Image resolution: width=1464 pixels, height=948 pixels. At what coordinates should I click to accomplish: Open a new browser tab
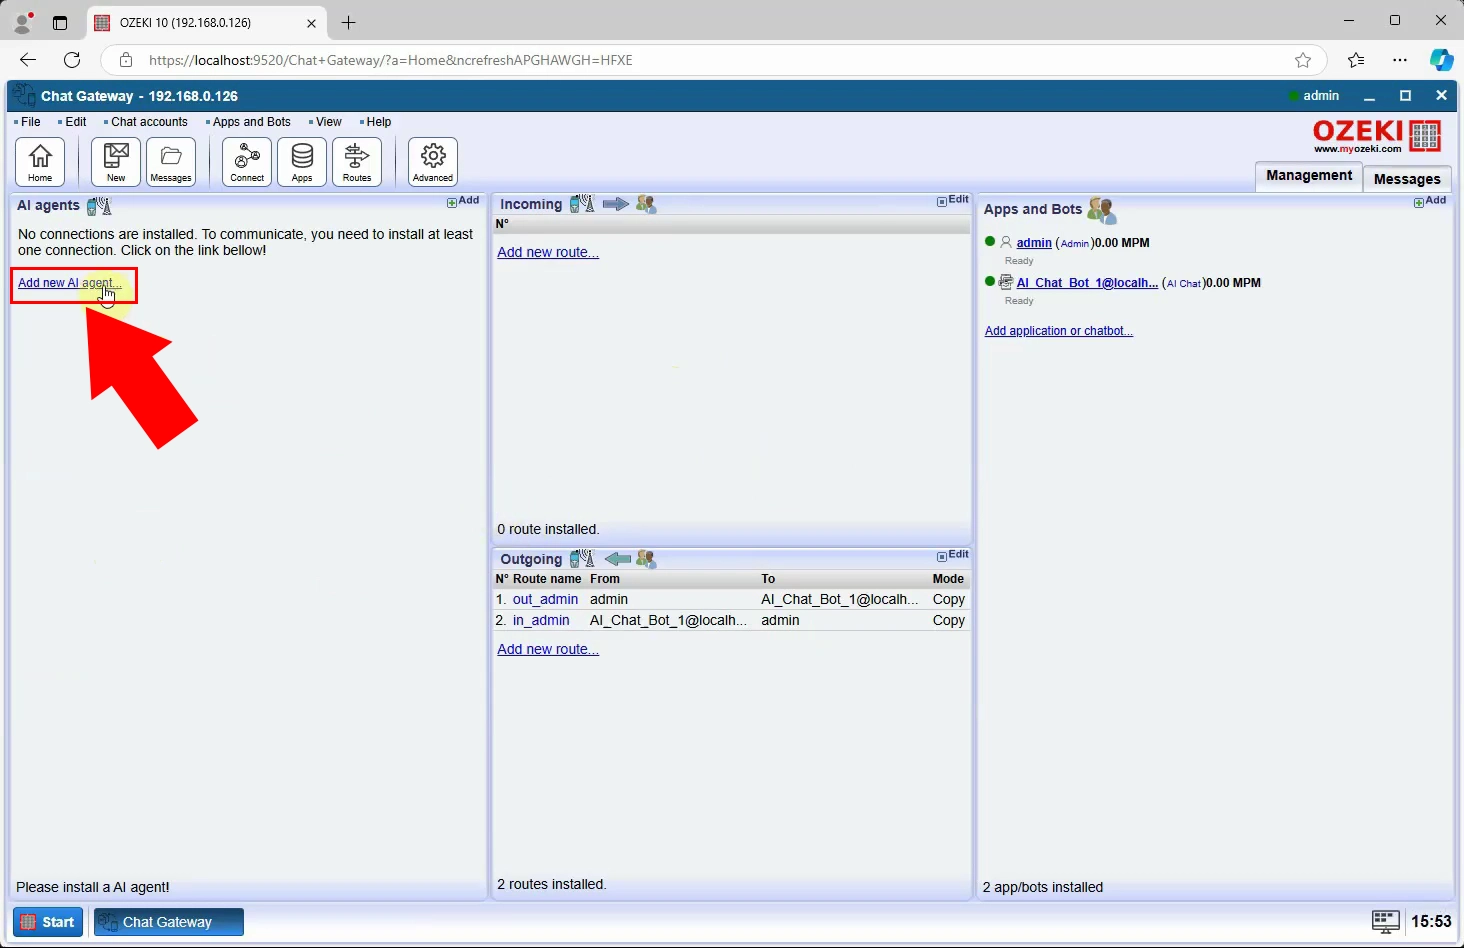(348, 22)
